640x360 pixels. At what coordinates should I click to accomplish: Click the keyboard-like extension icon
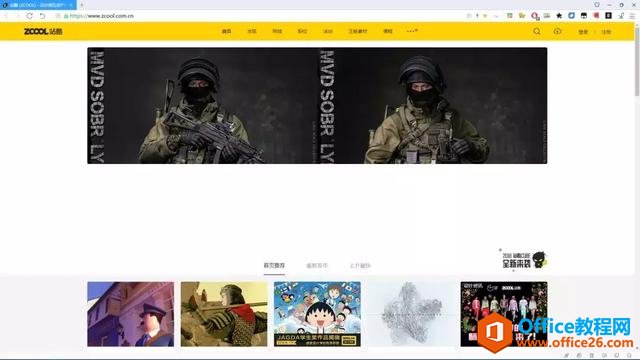click(x=547, y=16)
